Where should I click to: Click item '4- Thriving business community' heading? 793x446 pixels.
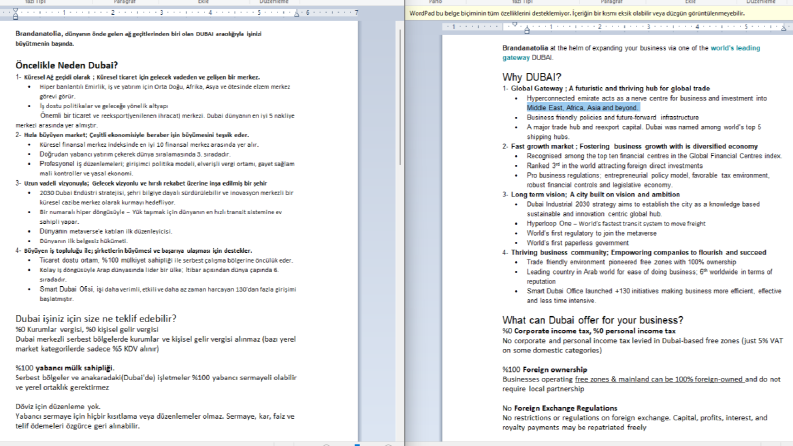point(634,252)
